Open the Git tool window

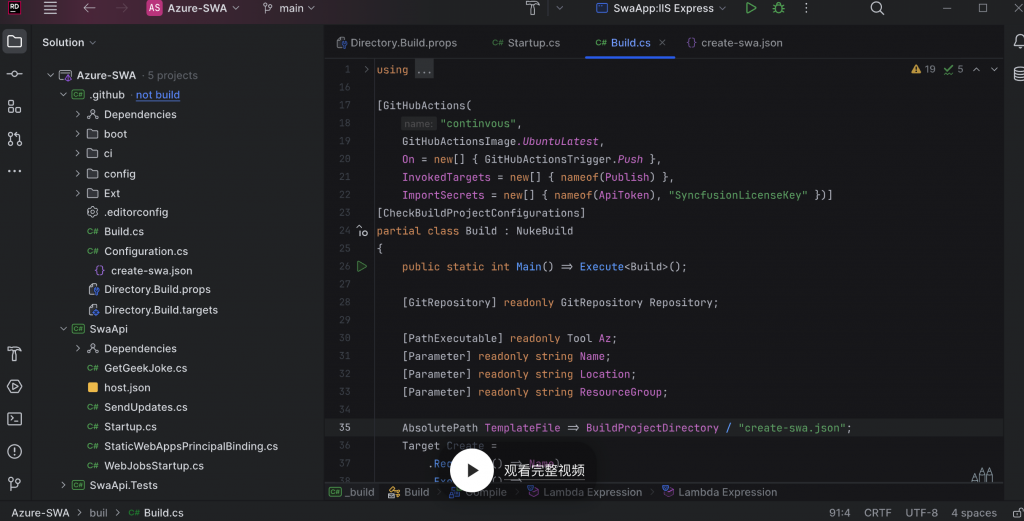point(14,484)
